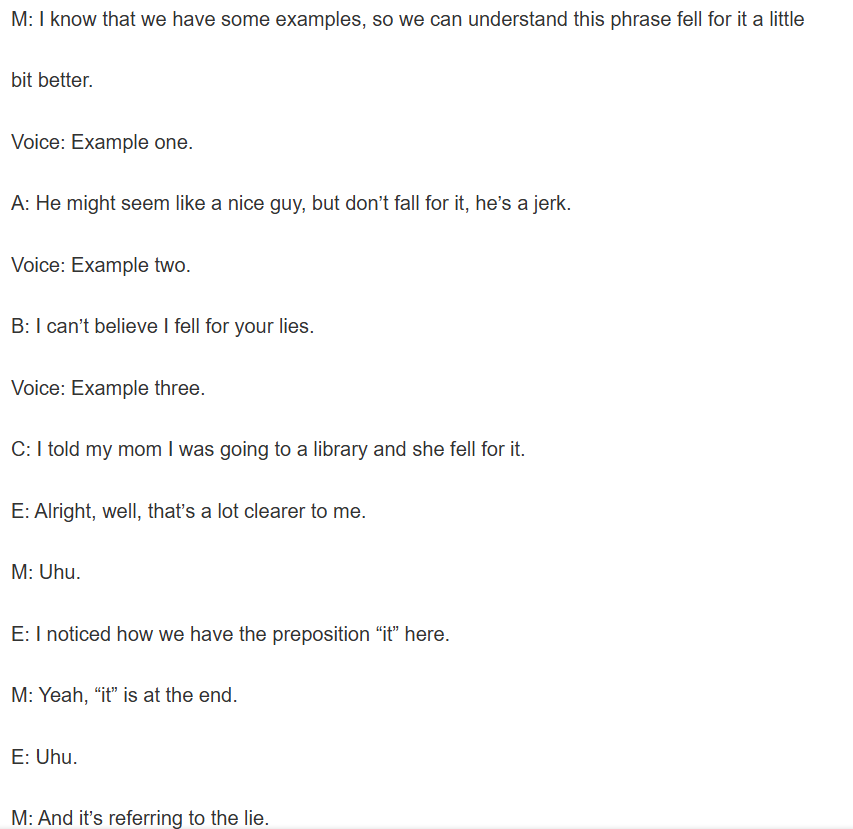Click the line "E: Alright, well, that's"
853x829 pixels.
[x=189, y=511]
